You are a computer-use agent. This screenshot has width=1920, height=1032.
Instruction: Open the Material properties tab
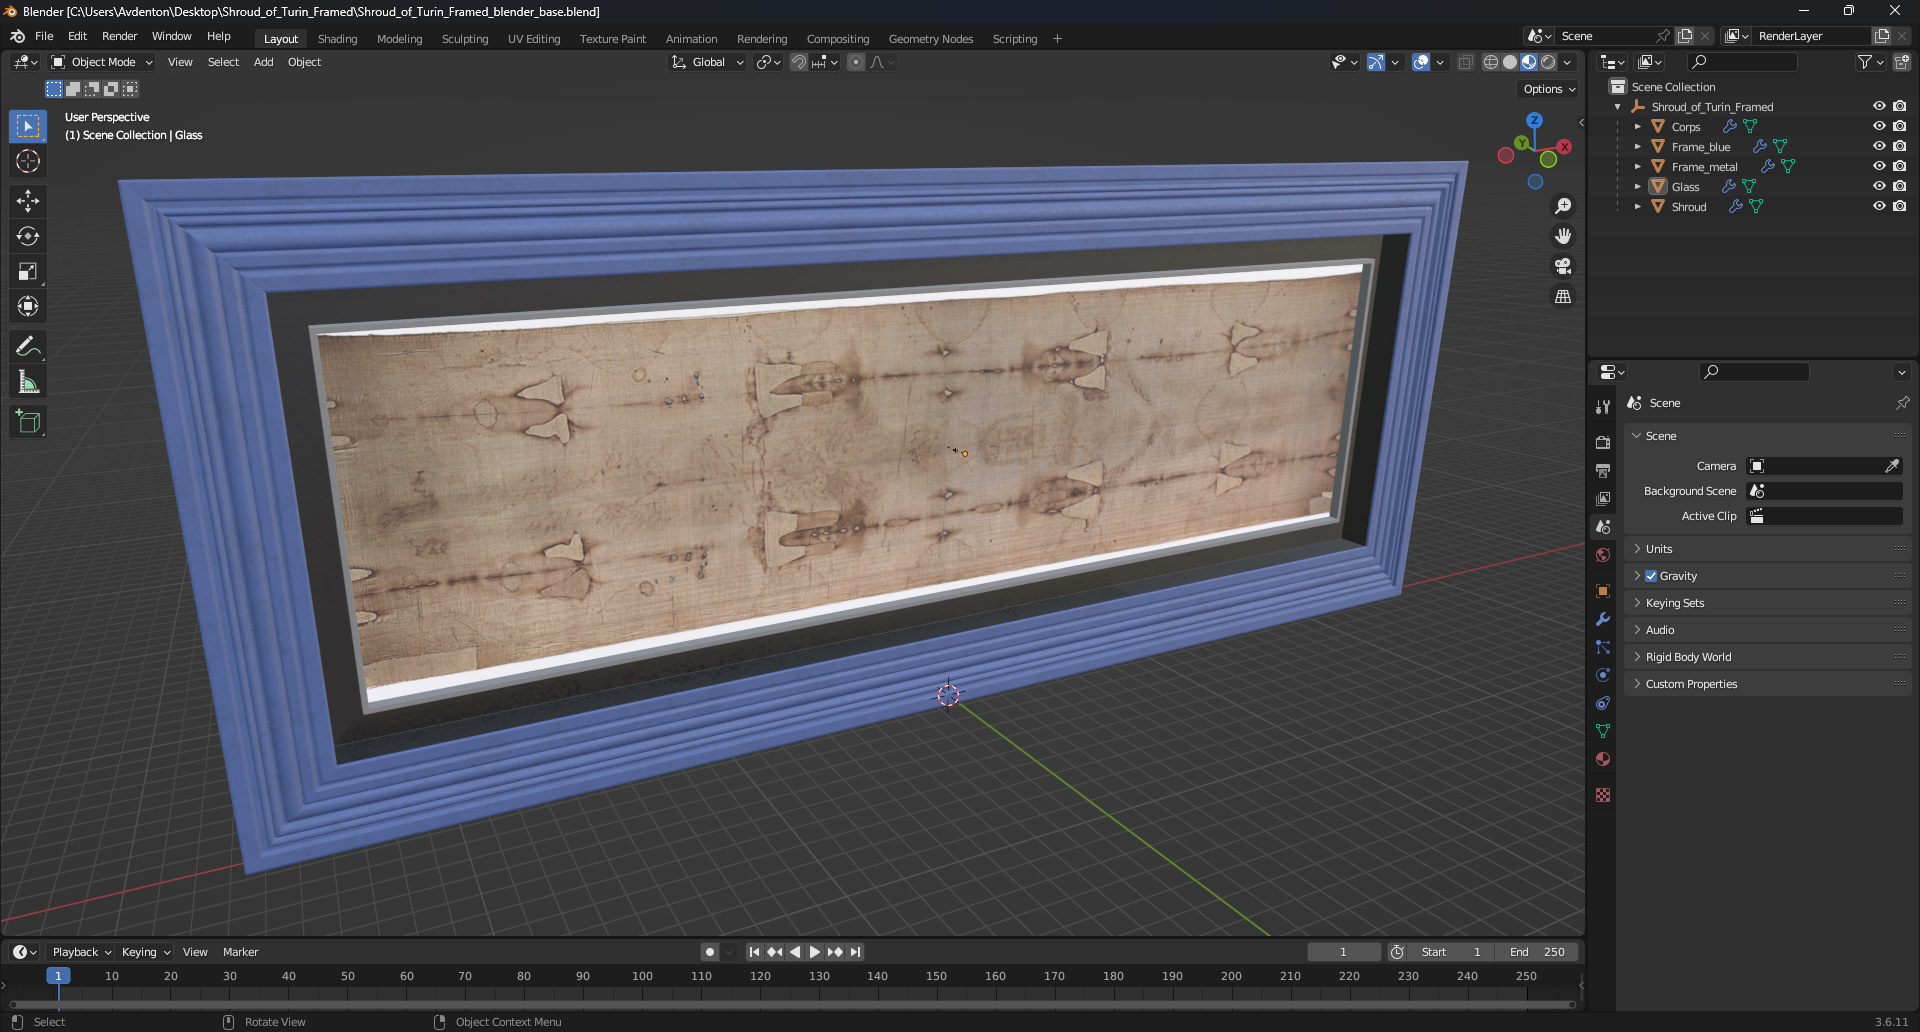(x=1603, y=759)
